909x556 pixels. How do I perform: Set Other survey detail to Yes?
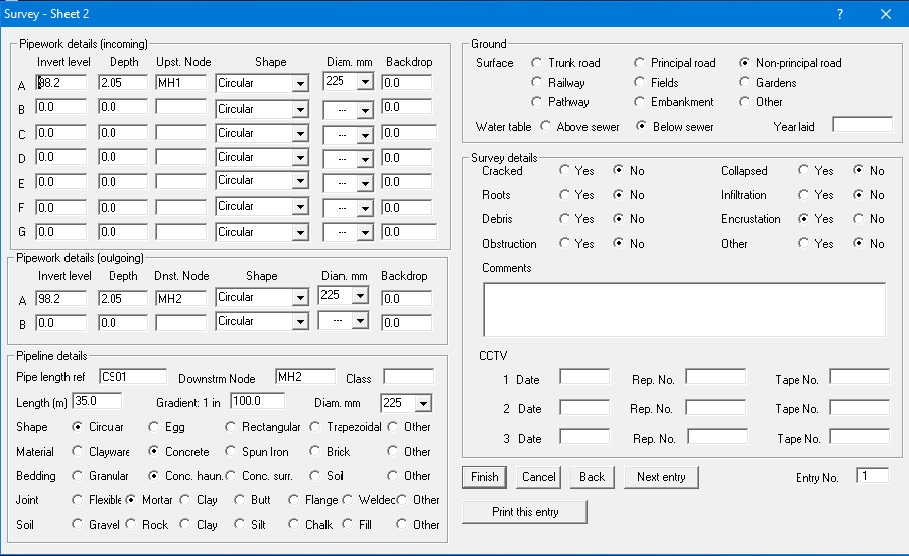point(816,244)
